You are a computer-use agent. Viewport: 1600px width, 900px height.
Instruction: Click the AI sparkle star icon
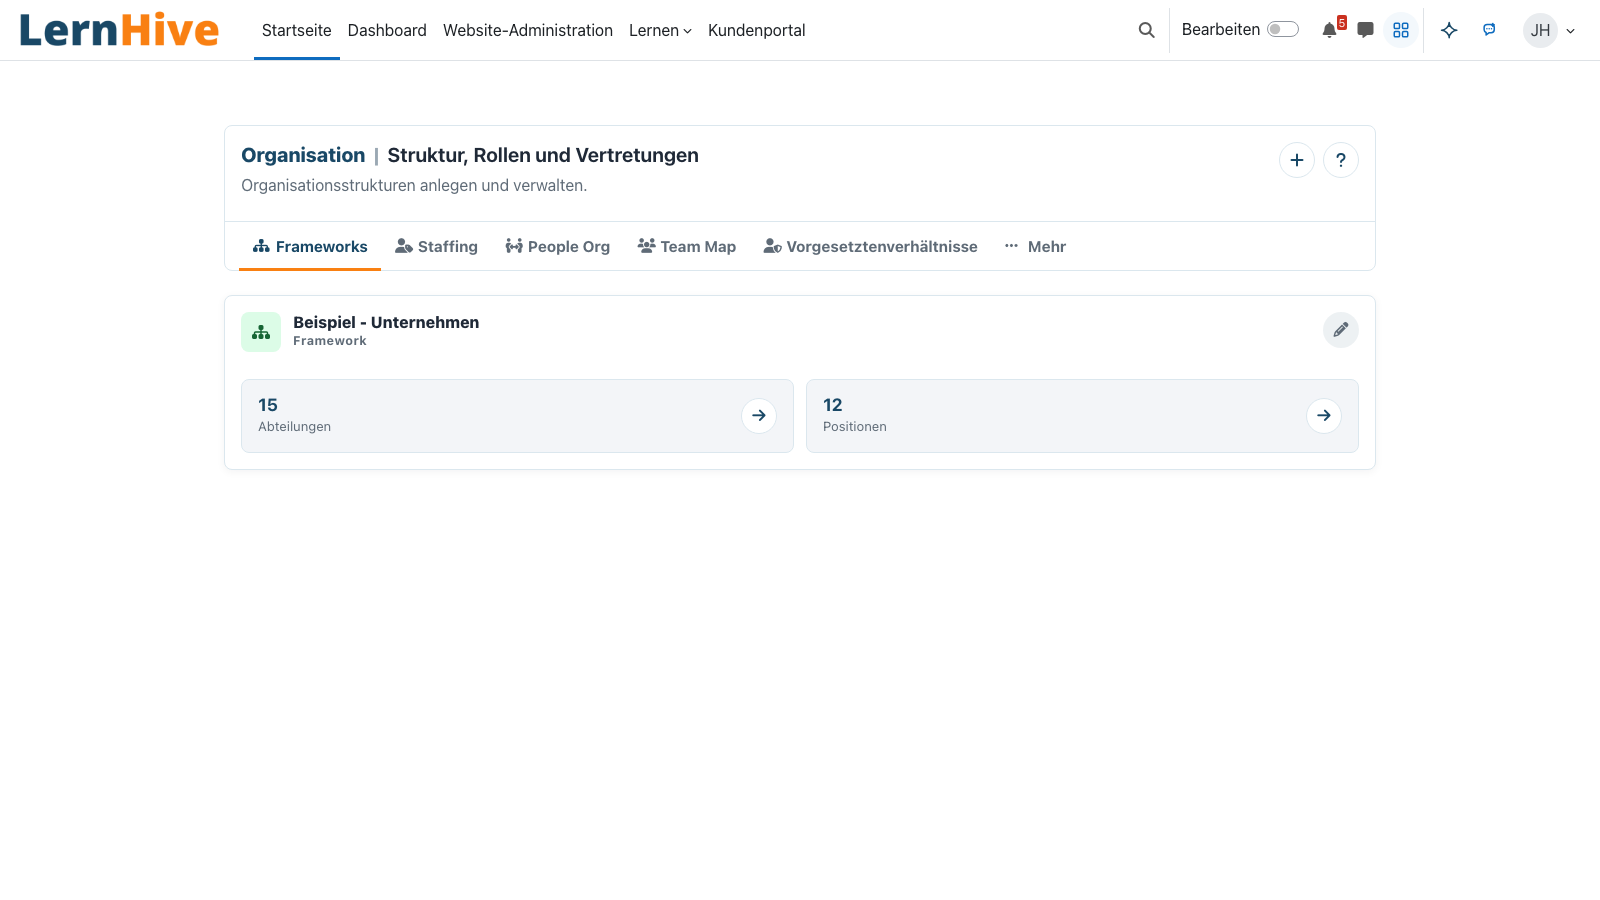(x=1449, y=30)
